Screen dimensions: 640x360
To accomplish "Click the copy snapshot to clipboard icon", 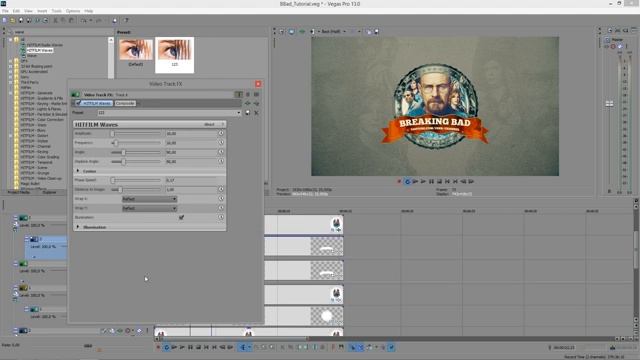I will point(369,31).
